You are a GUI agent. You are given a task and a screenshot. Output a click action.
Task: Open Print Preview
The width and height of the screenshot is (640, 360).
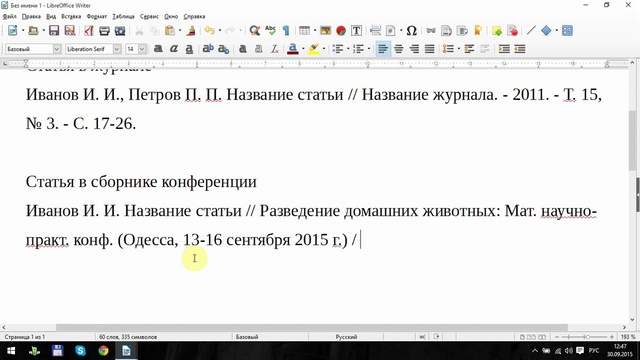pyautogui.click(x=120, y=31)
